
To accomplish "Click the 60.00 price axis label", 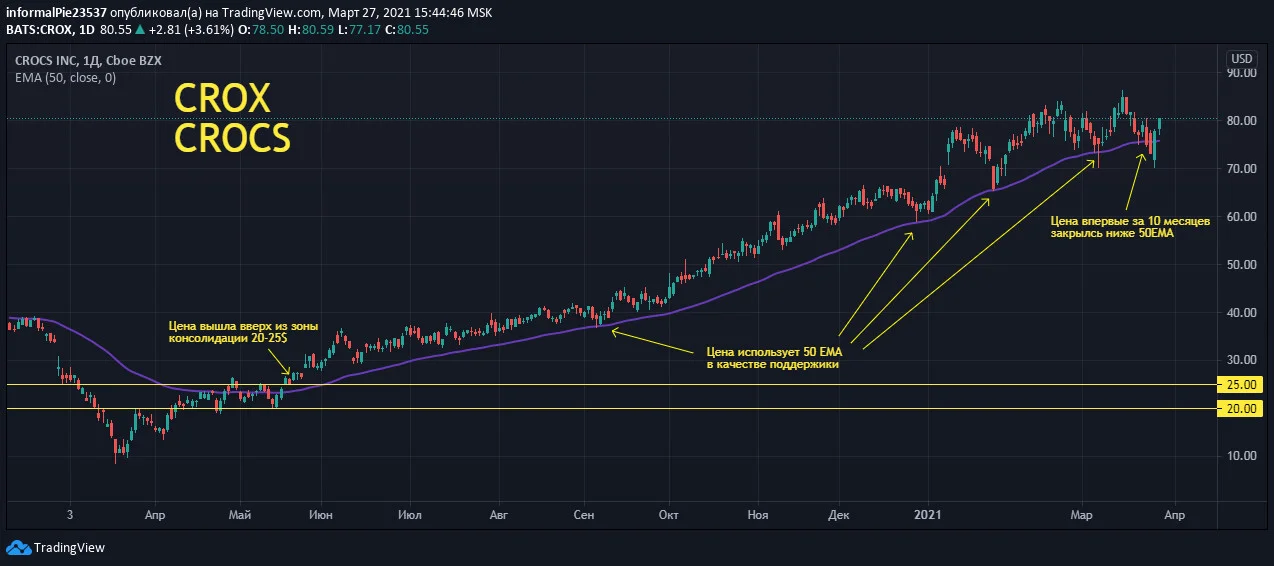I will click(1241, 217).
